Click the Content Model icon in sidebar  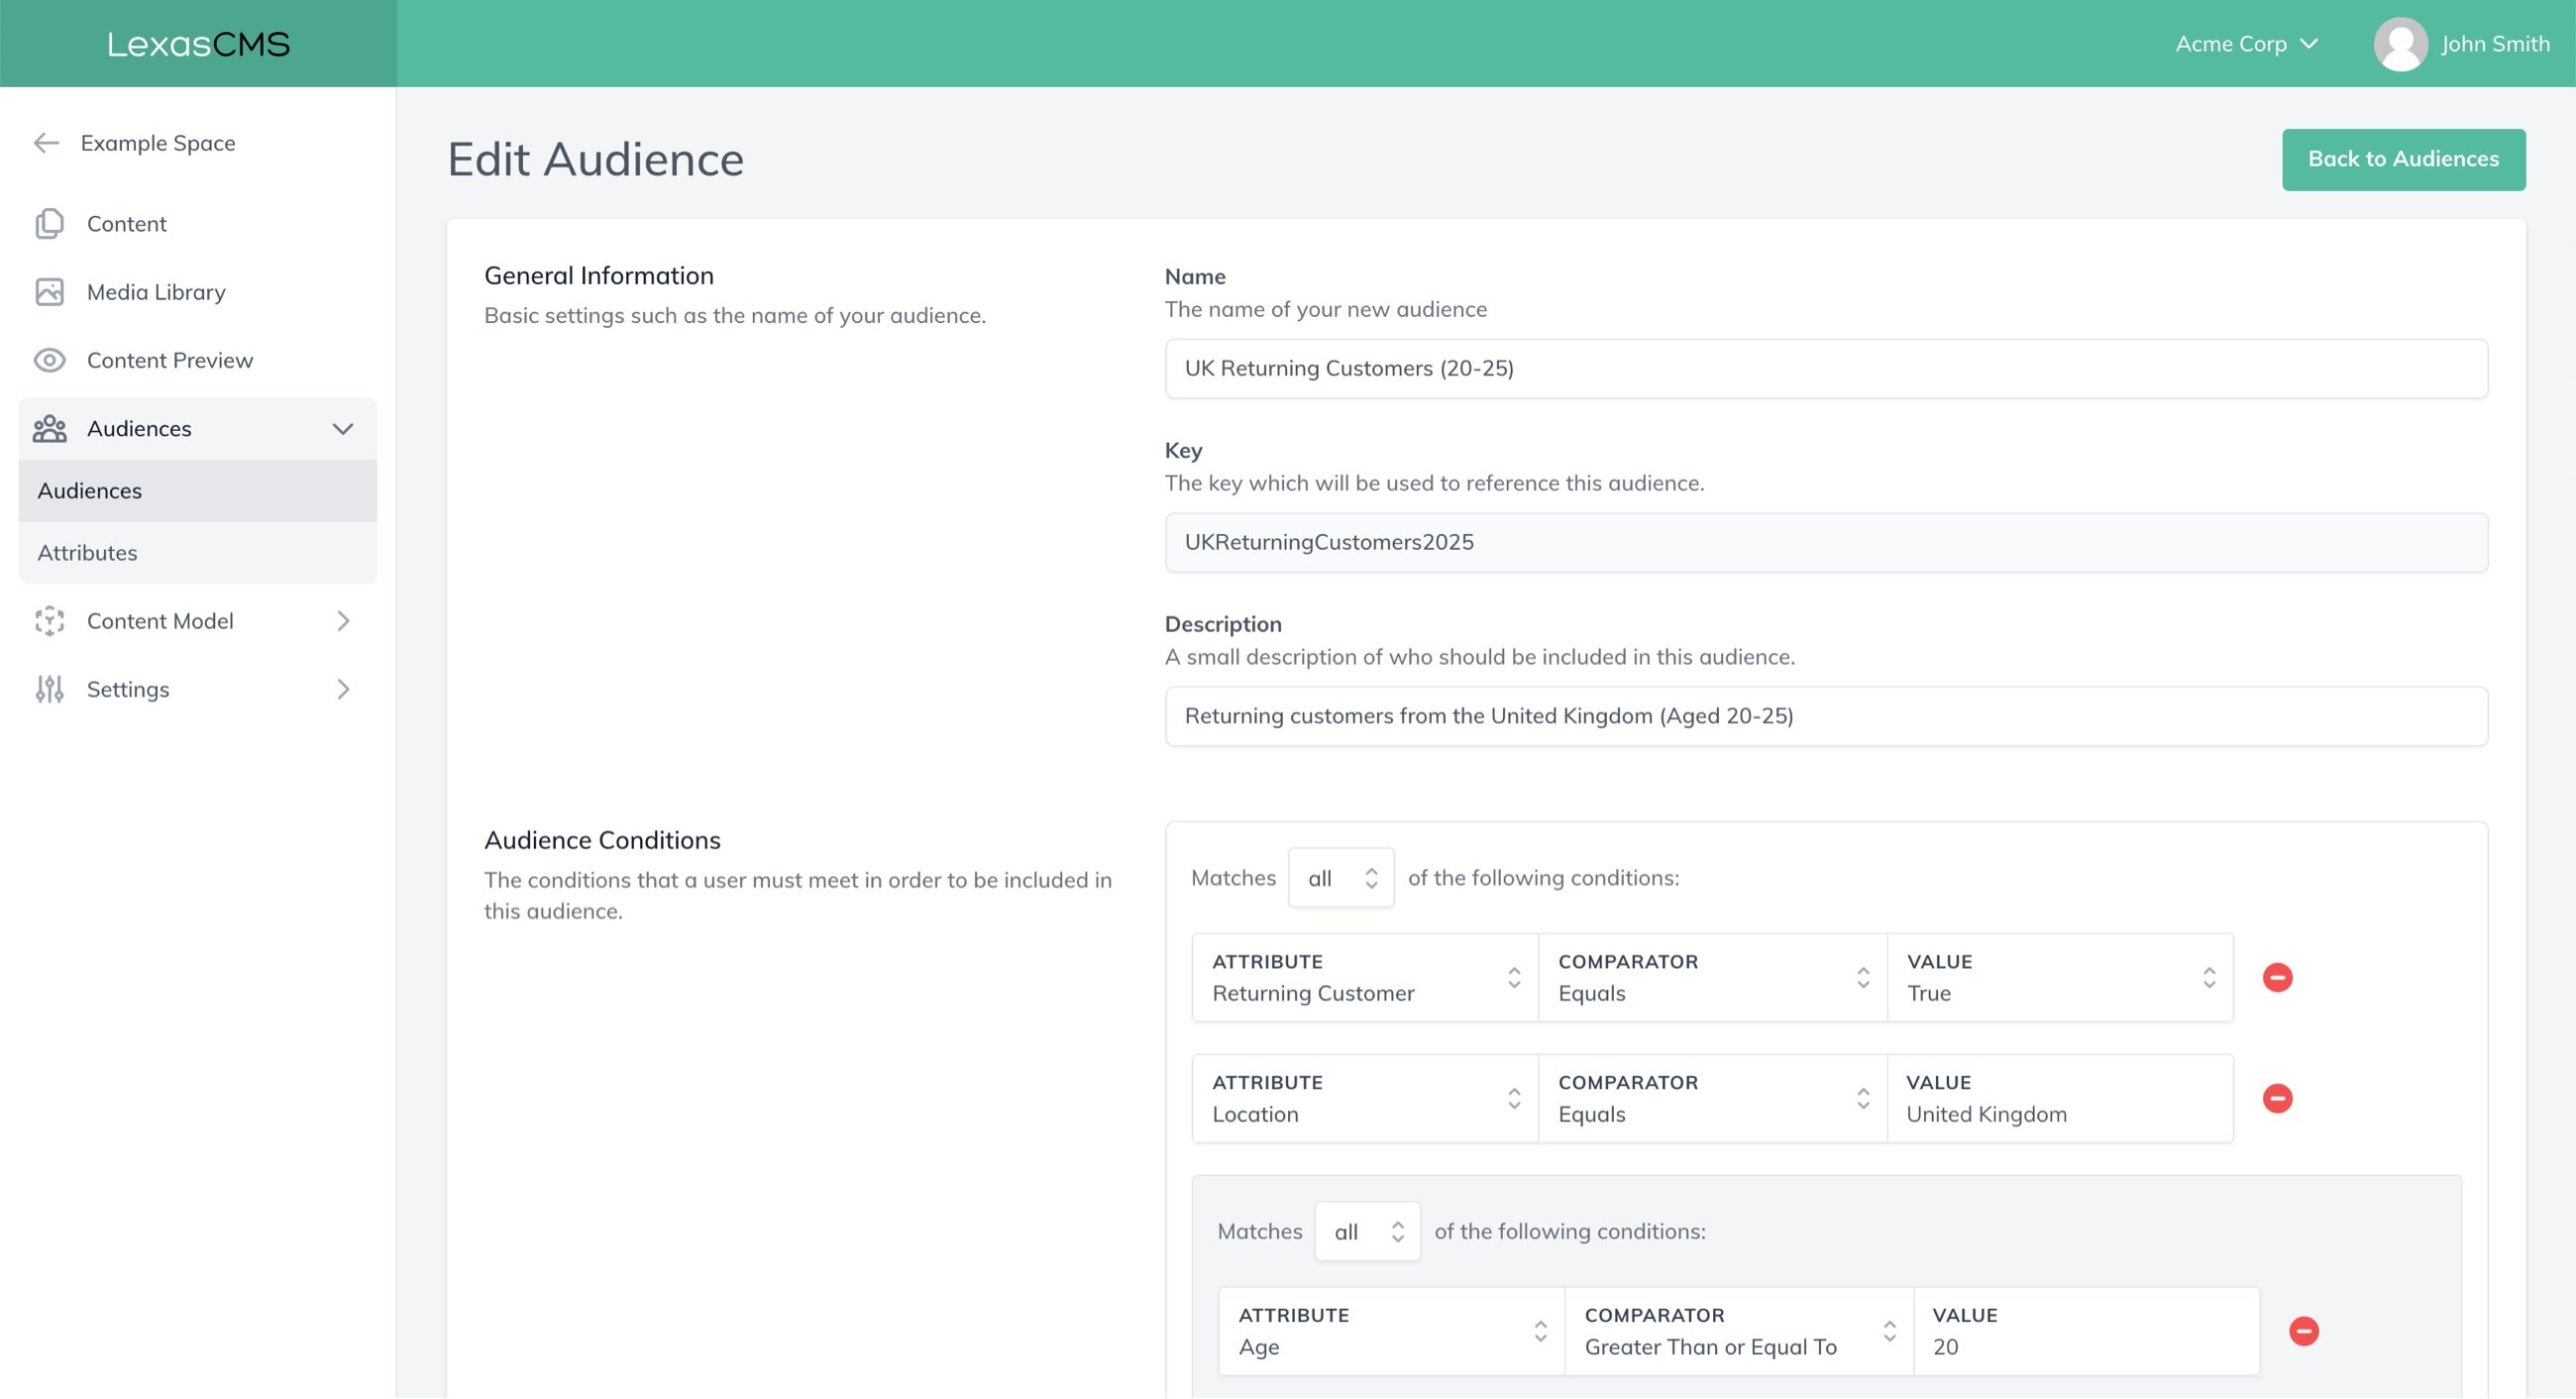(x=49, y=621)
